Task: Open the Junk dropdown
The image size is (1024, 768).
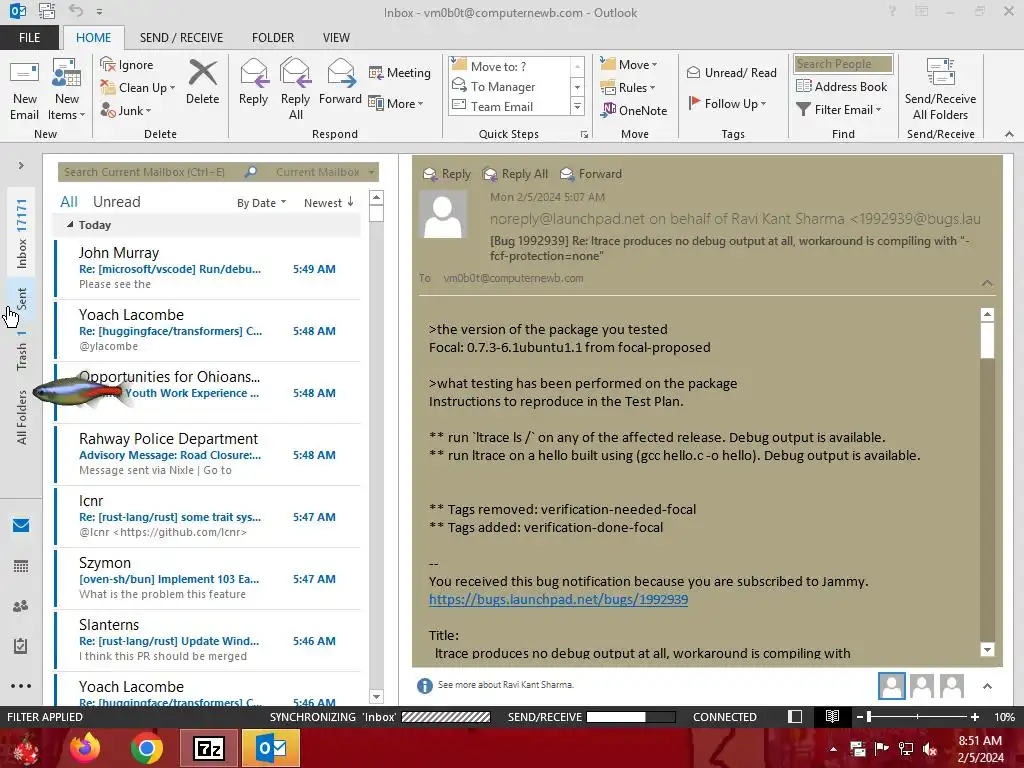Action: click(x=126, y=110)
